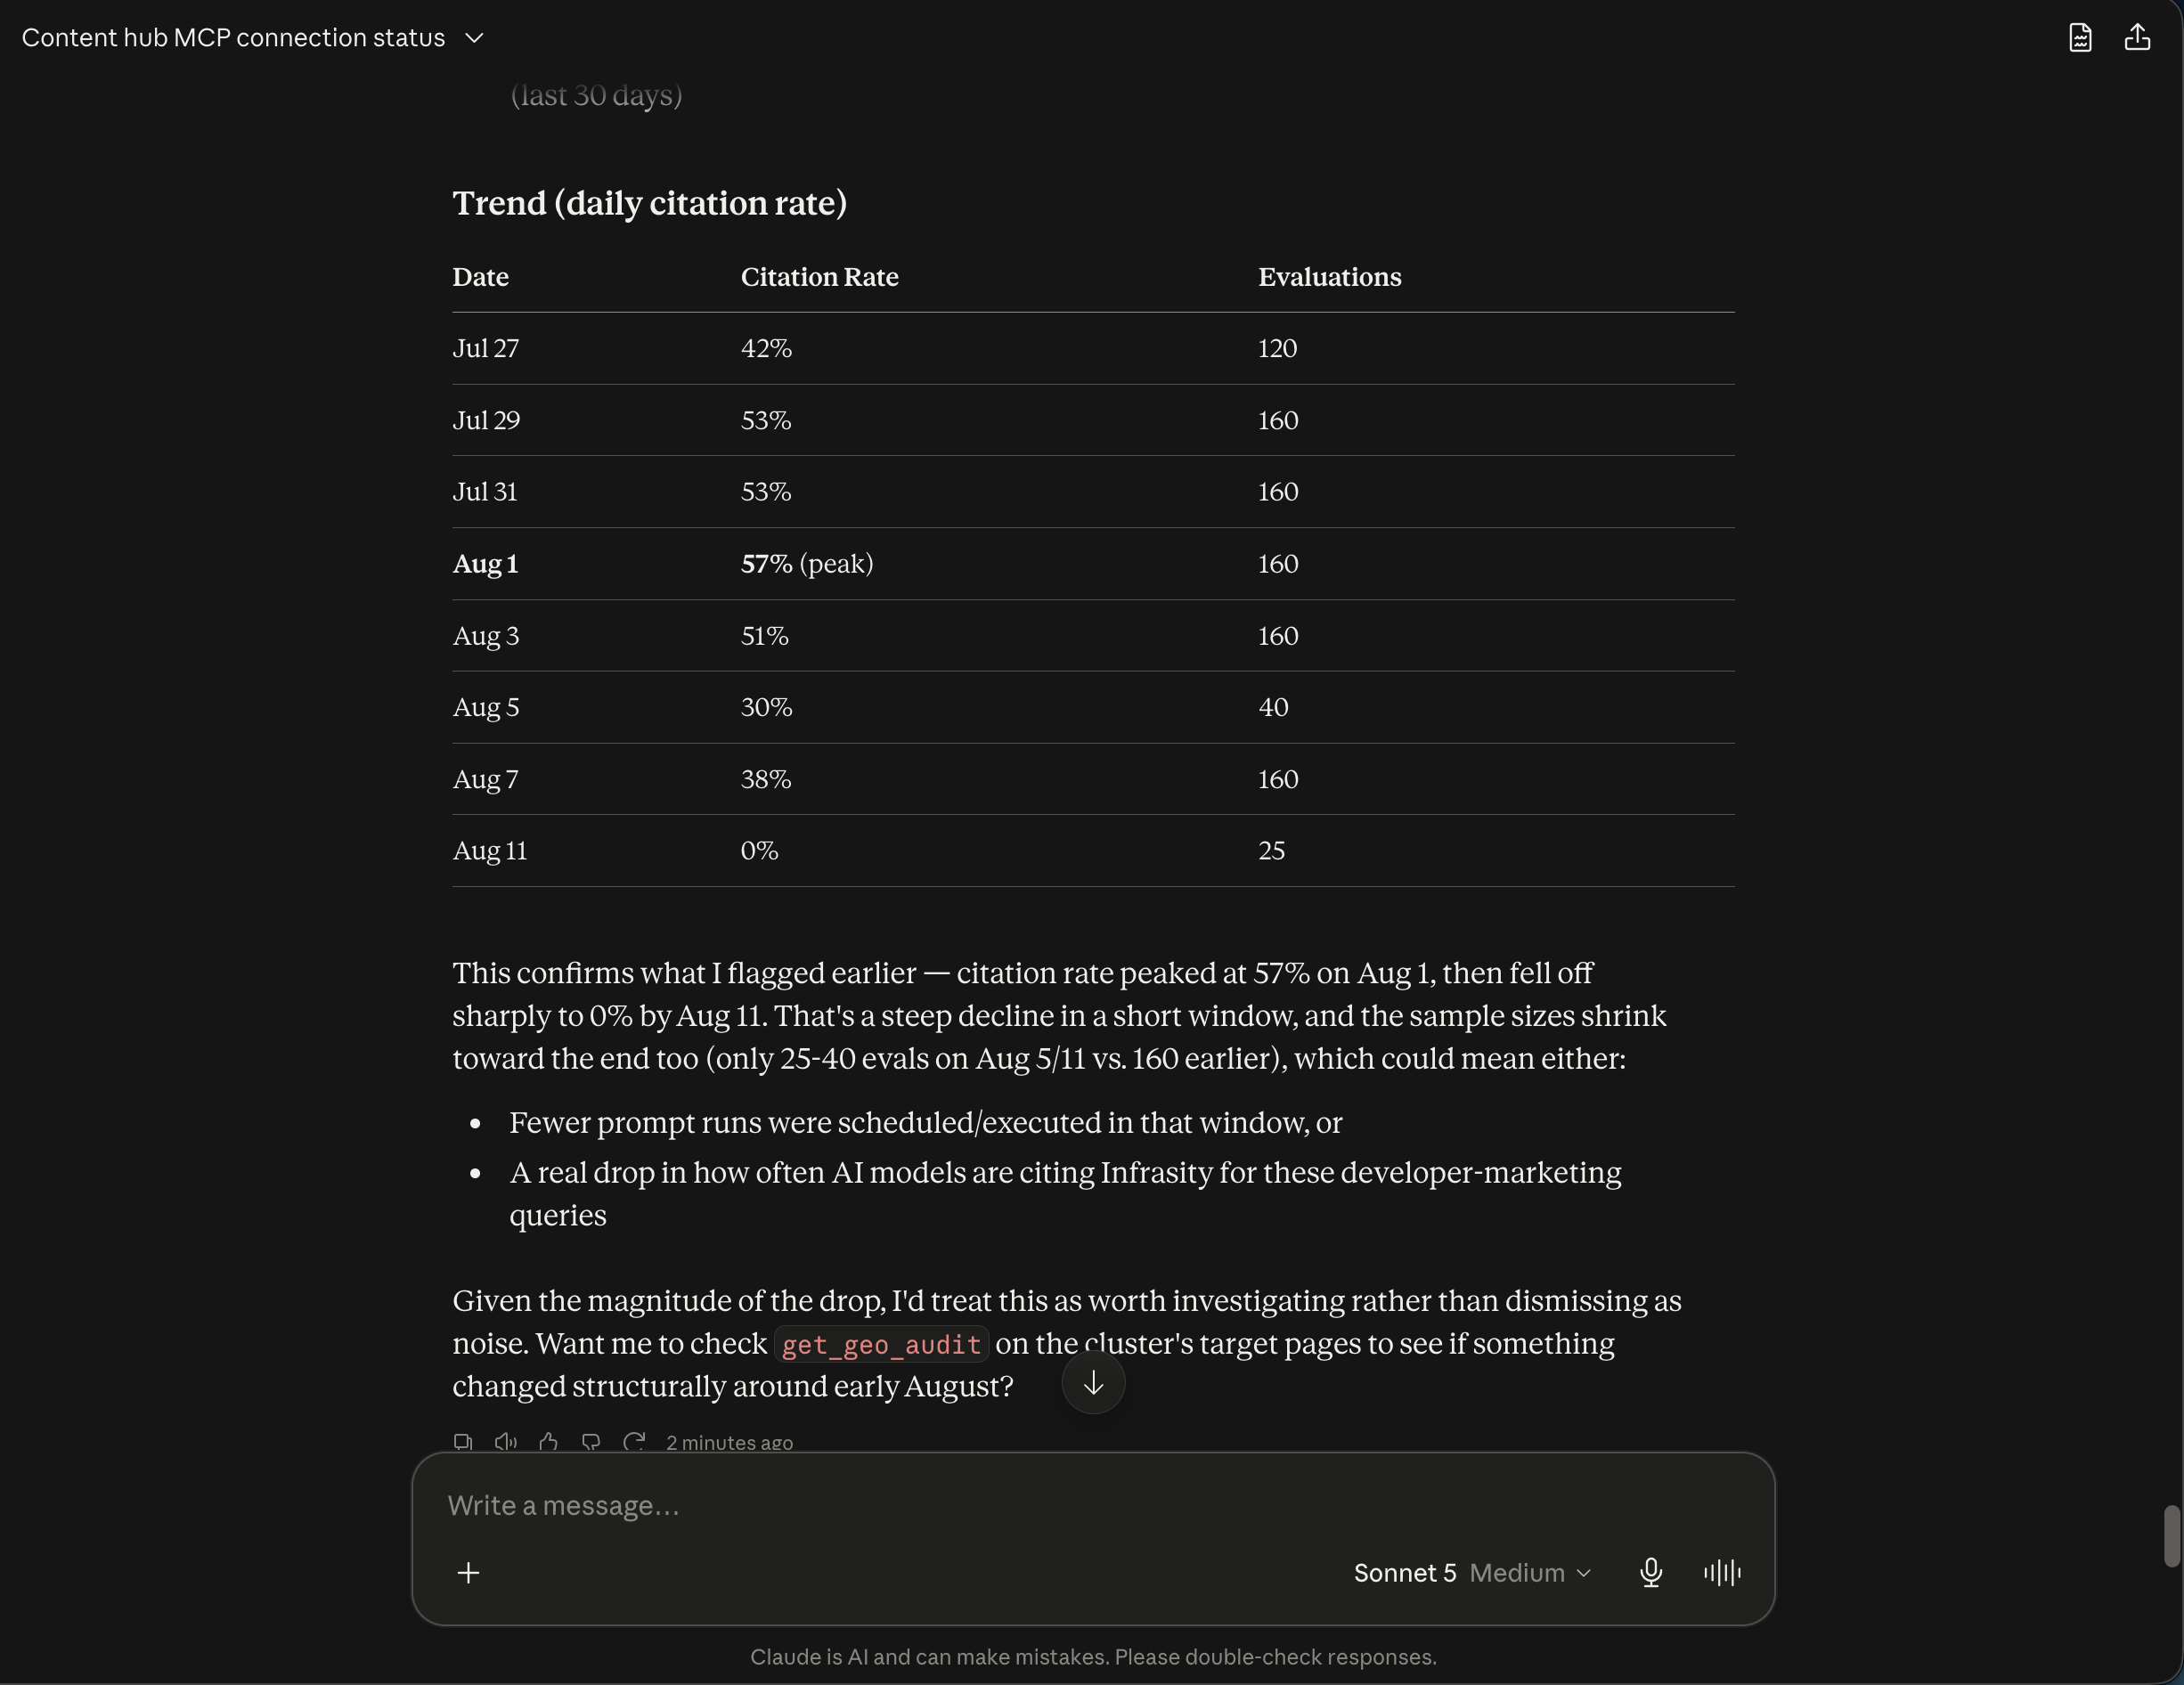Select the "120" evaluations cell
This screenshot has height=1685, width=2184.
click(1278, 348)
